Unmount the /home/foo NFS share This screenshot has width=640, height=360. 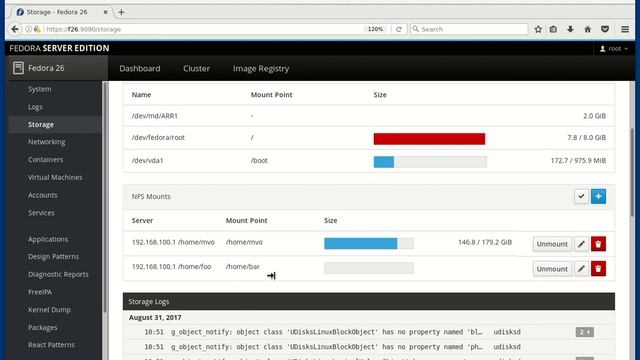552,269
